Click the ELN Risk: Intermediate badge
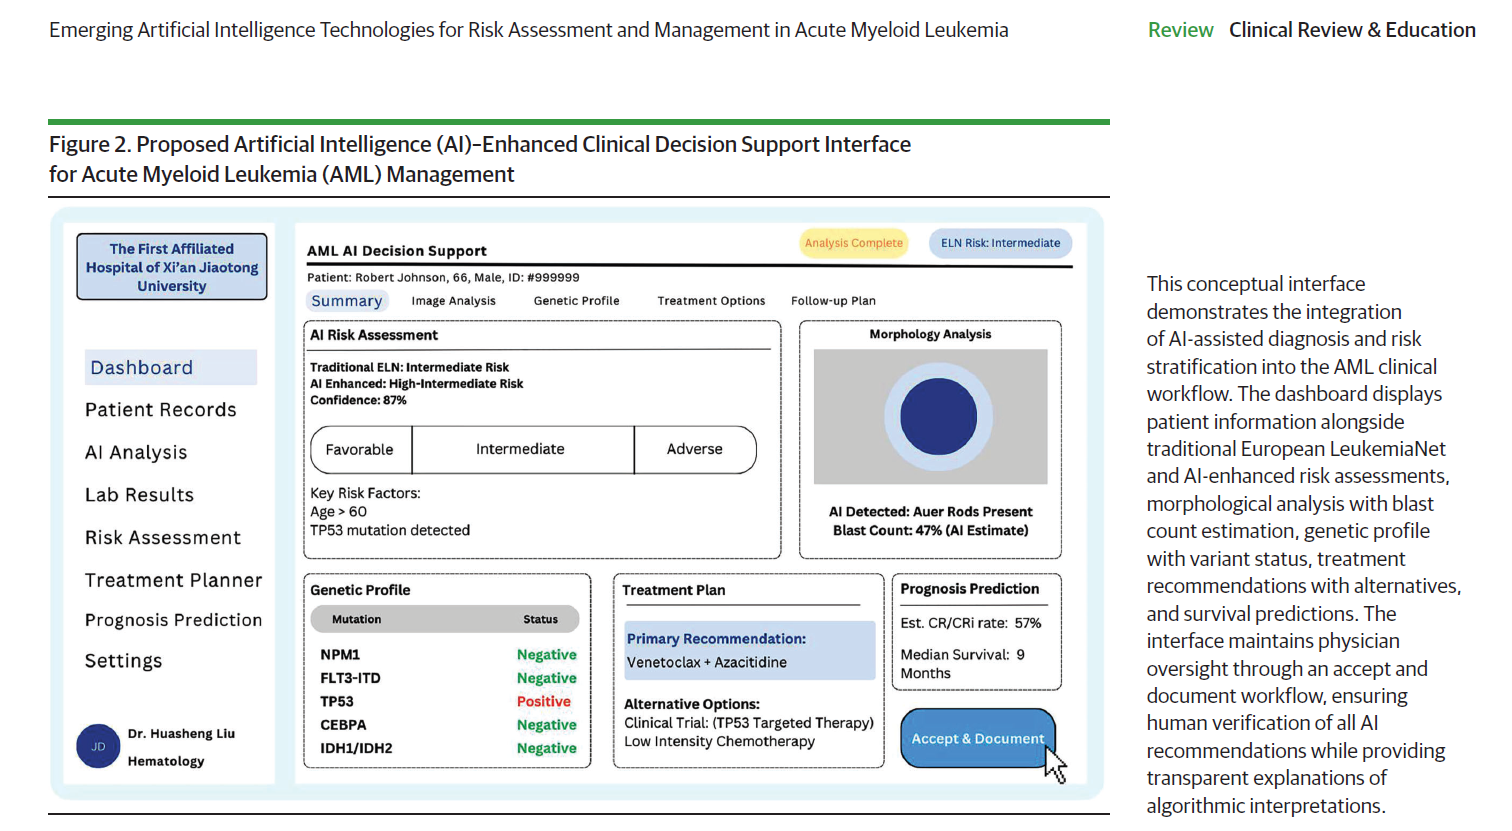Screen dimensions: 1512x831 pyautogui.click(x=1000, y=243)
